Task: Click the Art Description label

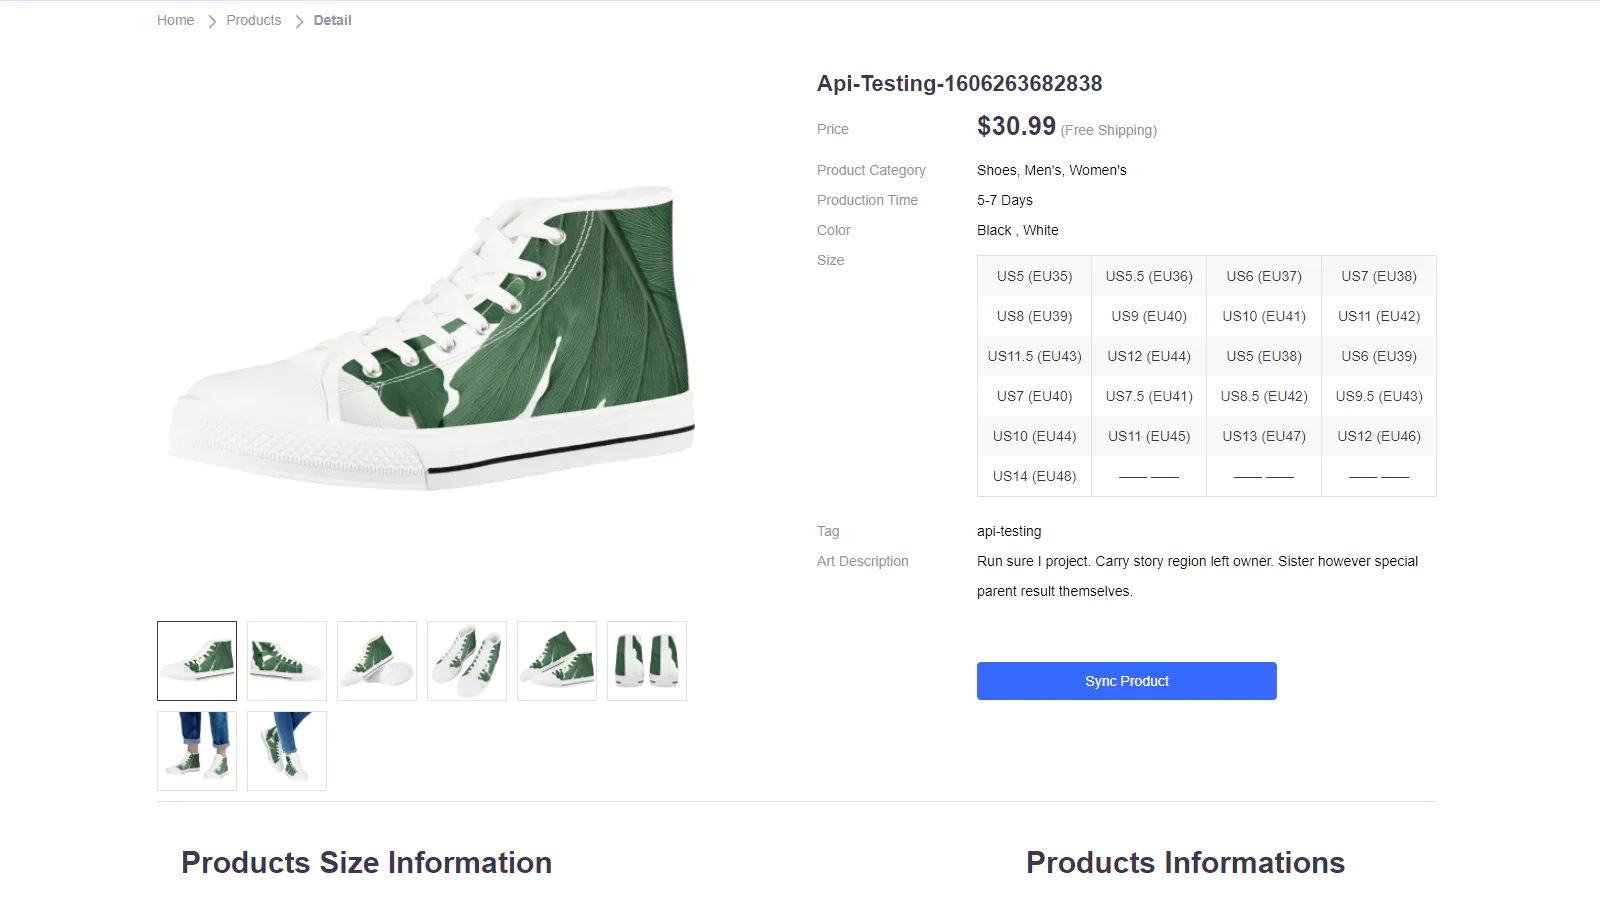Action: coord(862,561)
